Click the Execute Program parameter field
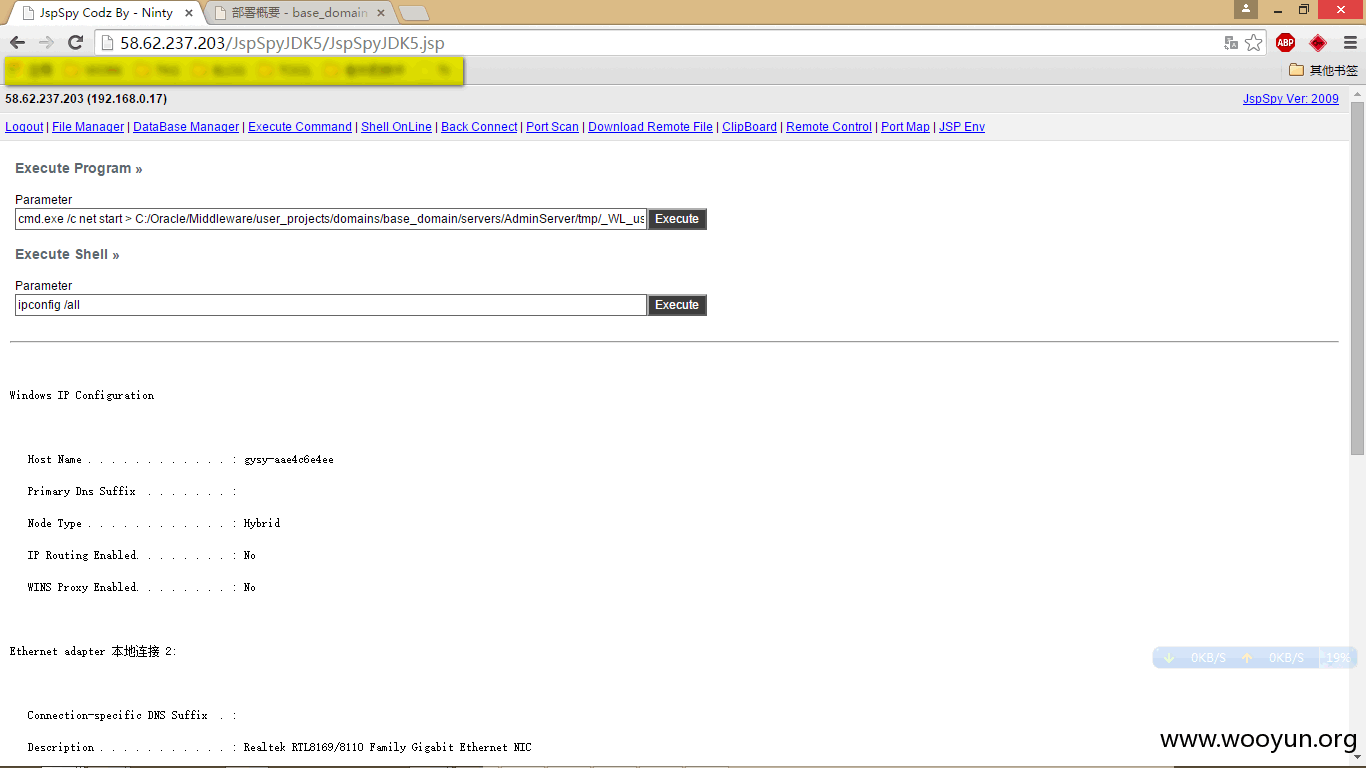 (x=331, y=219)
